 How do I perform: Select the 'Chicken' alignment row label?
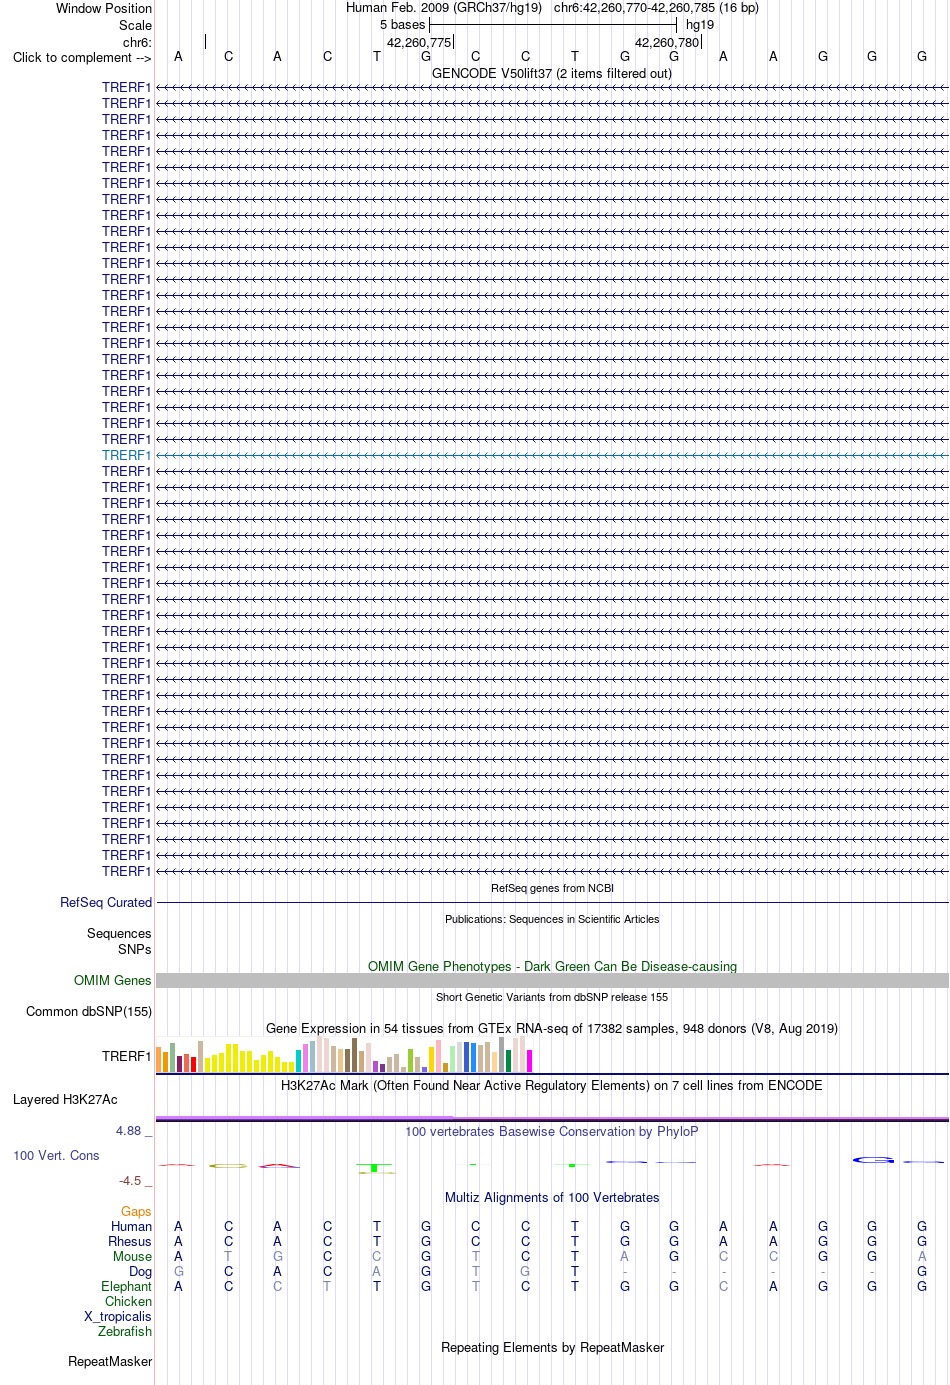[x=129, y=1301]
